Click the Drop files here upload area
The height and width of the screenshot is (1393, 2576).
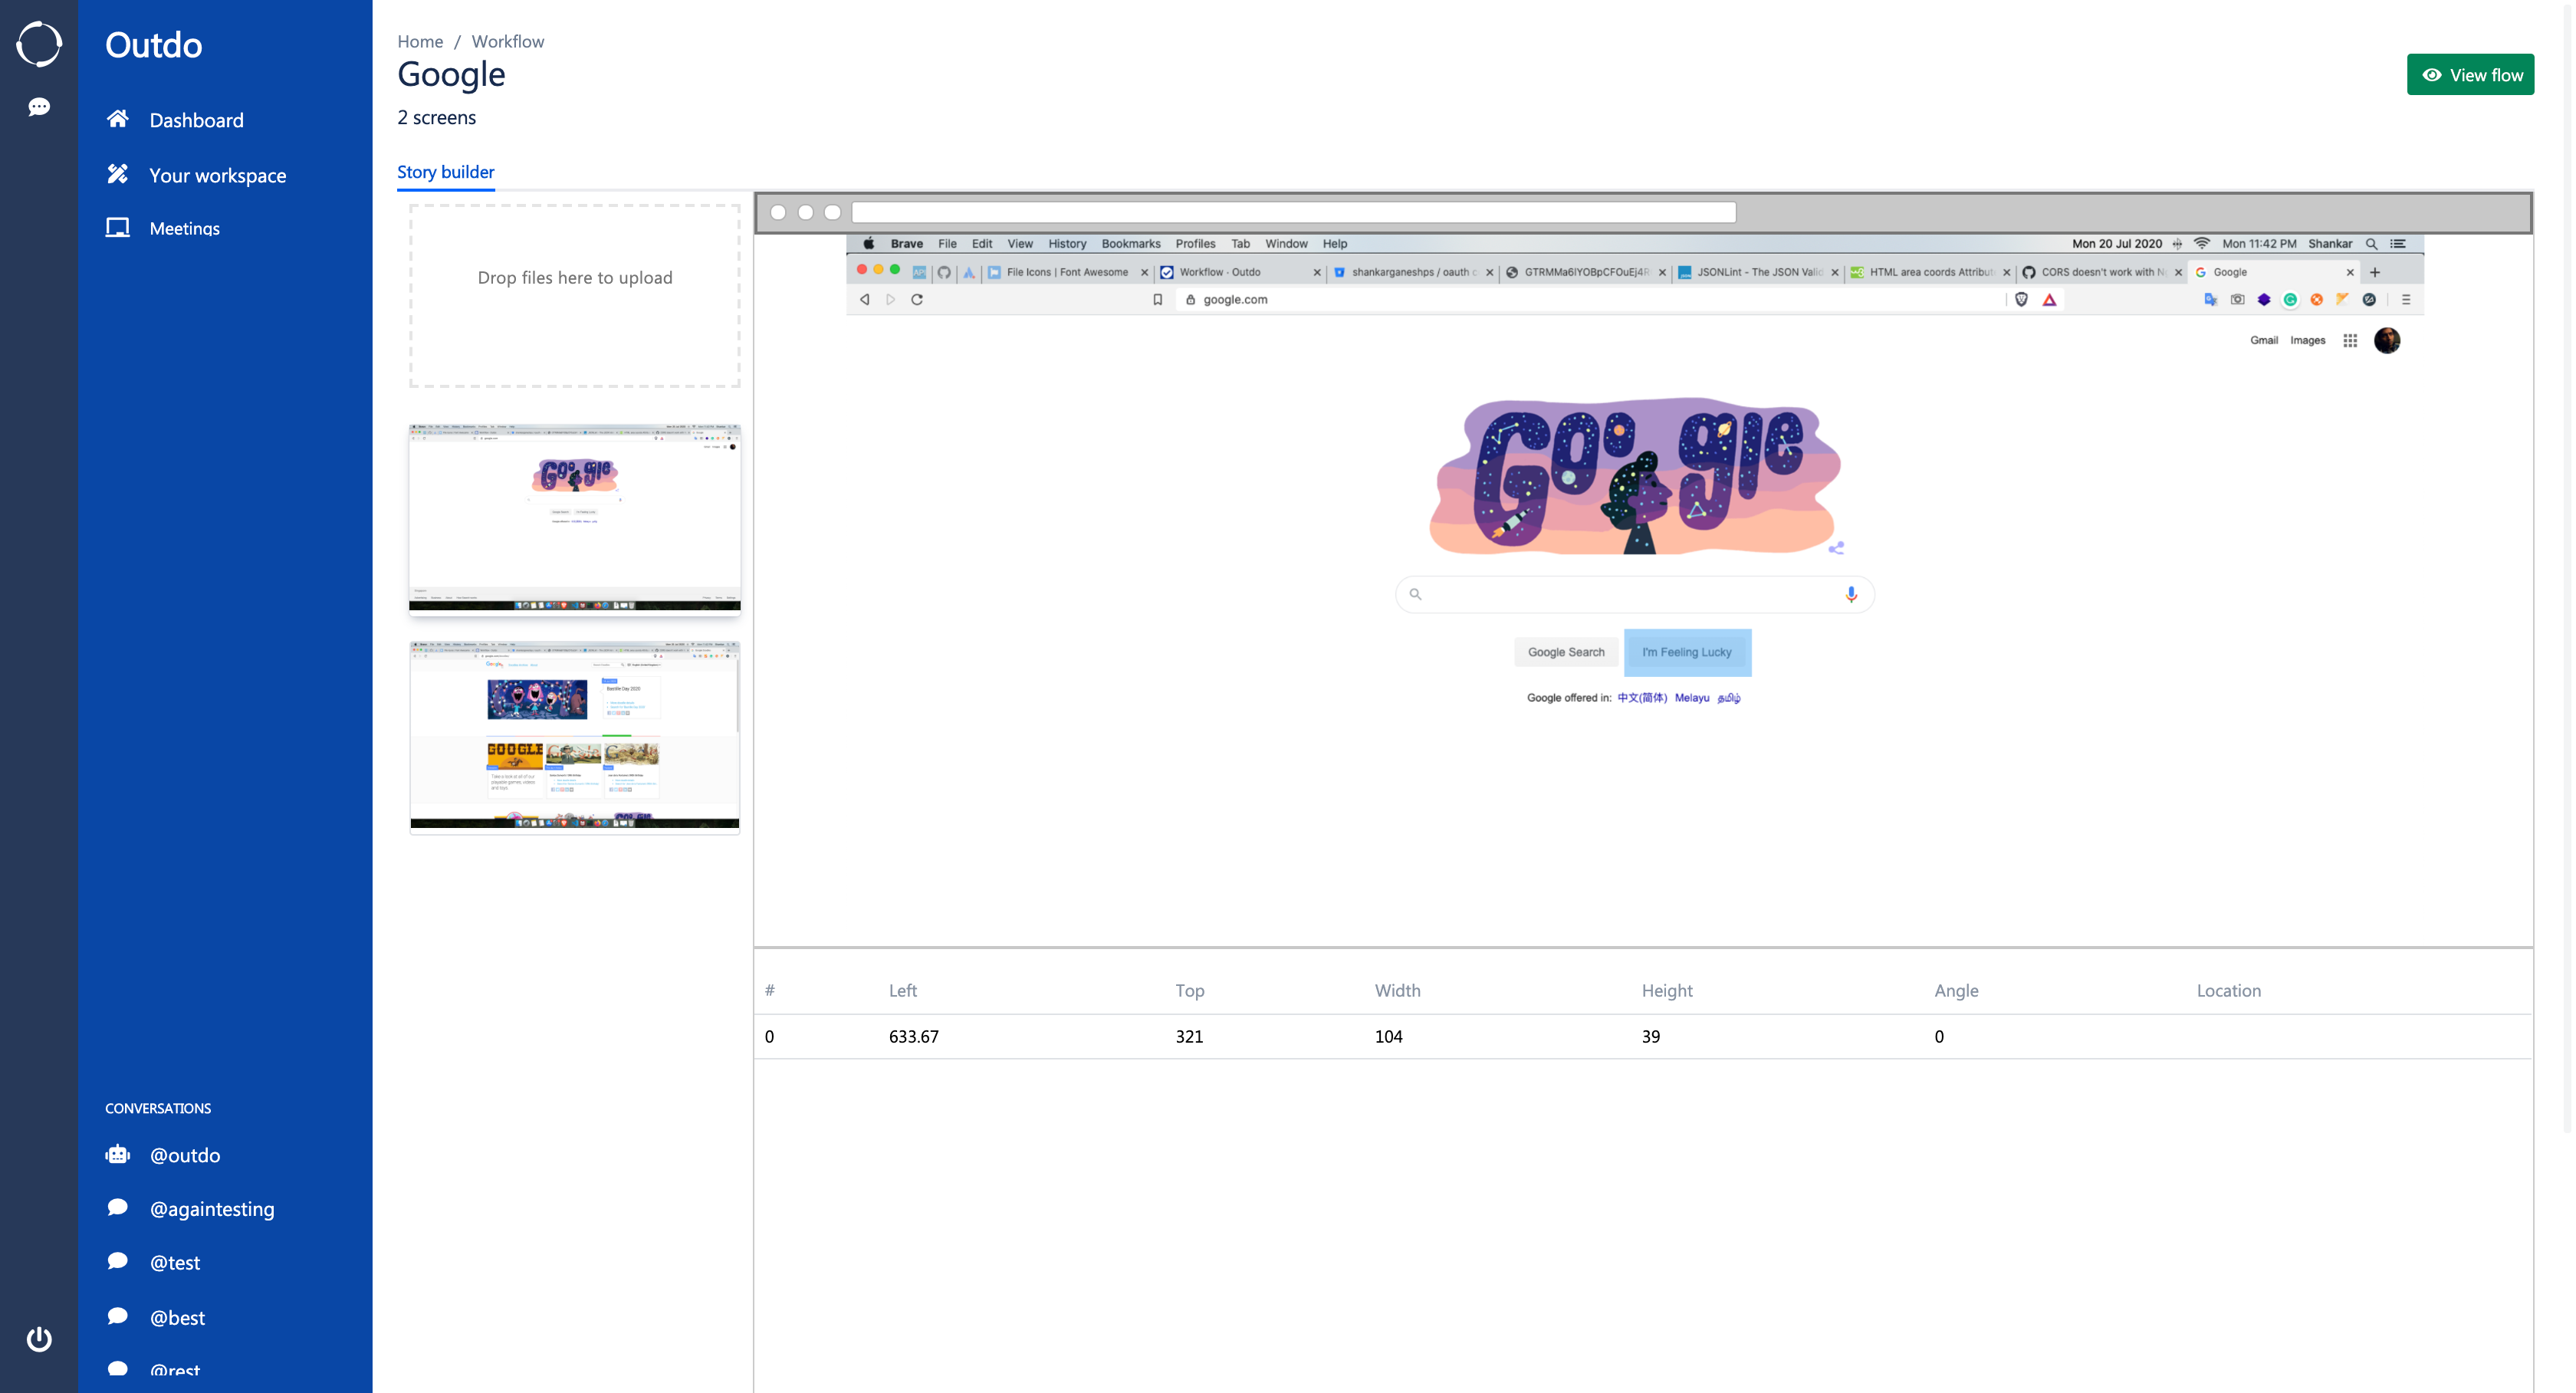coord(574,295)
